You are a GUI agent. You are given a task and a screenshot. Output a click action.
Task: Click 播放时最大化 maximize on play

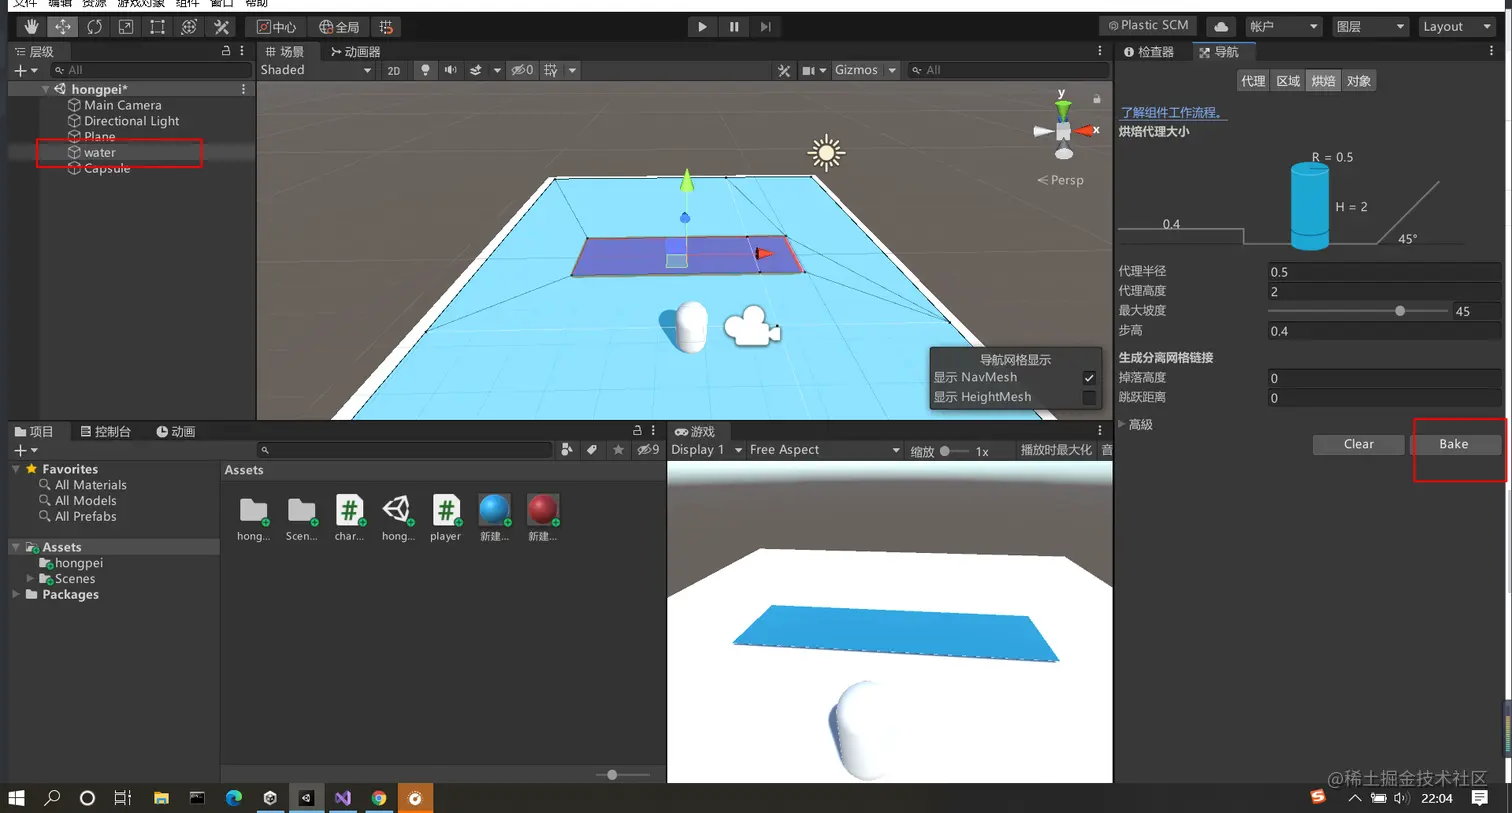(x=1056, y=450)
